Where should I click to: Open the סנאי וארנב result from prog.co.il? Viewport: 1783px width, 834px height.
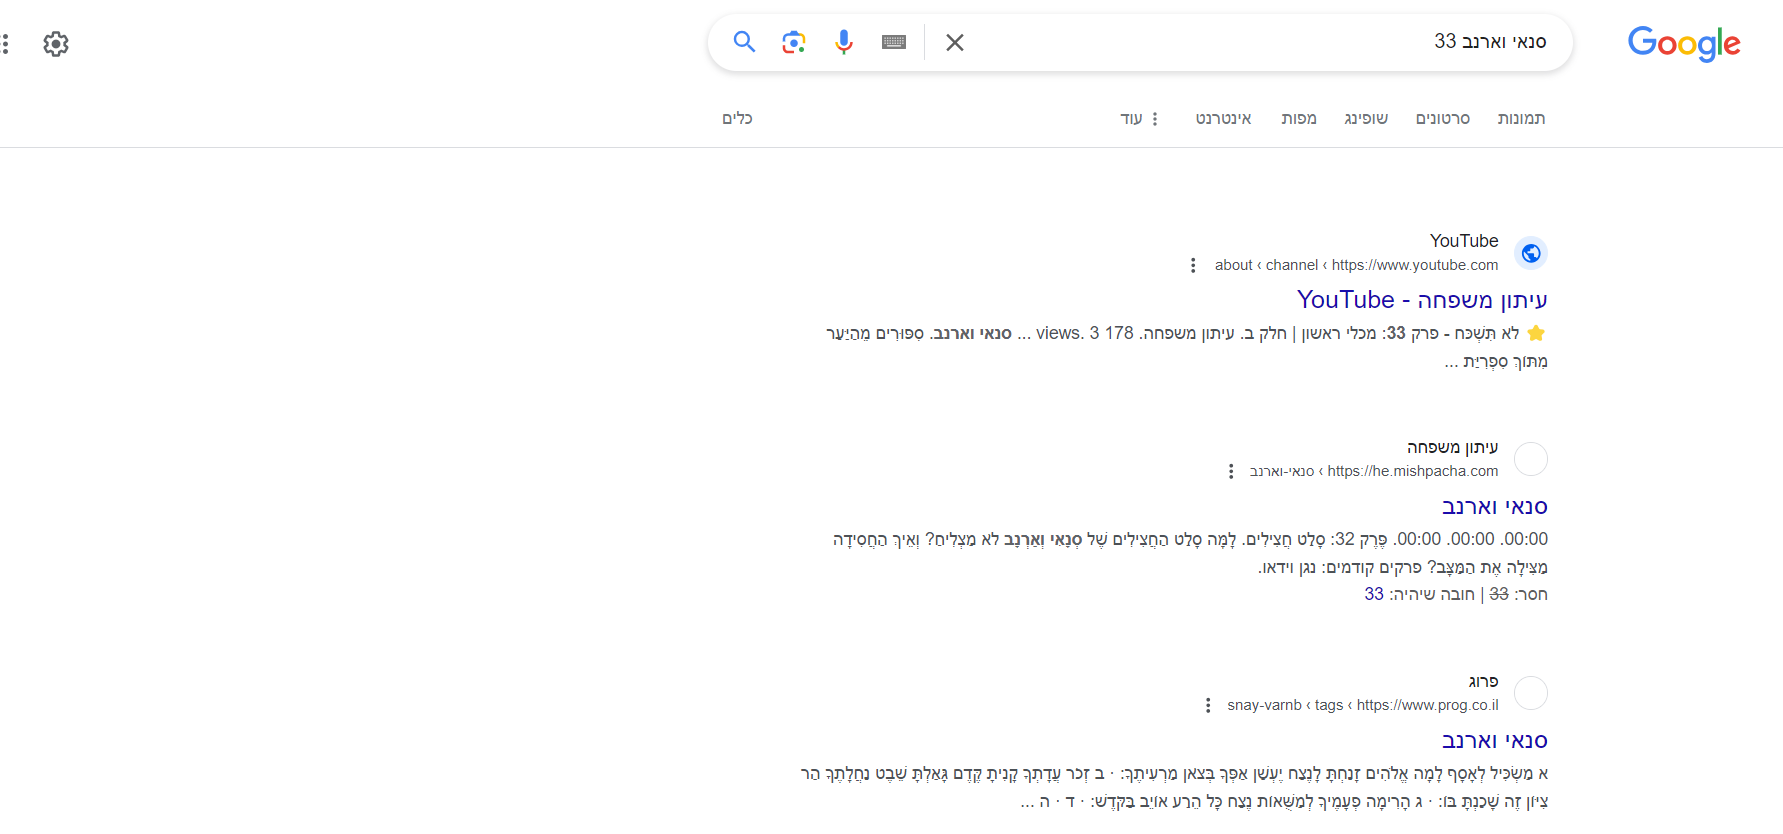(1494, 741)
